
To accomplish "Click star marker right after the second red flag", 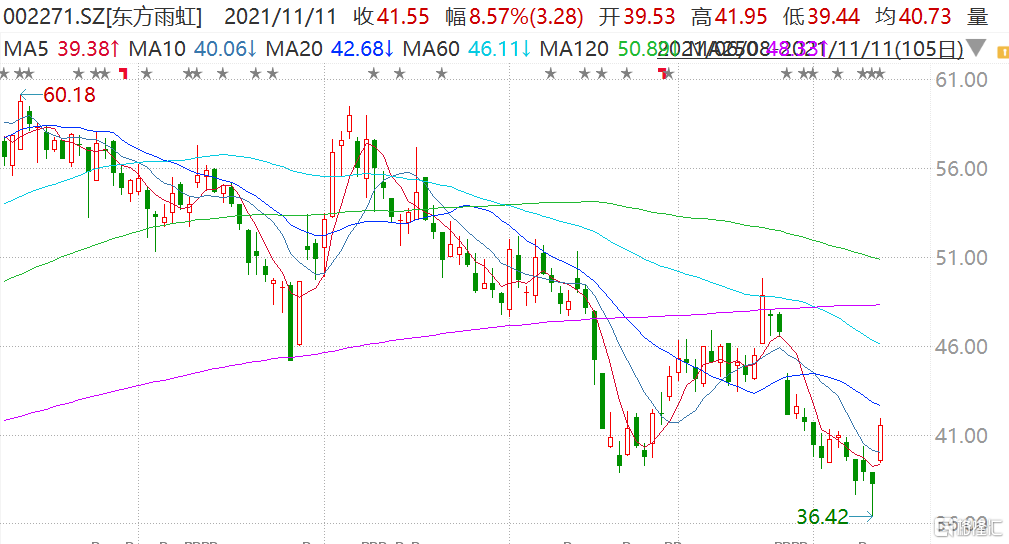I will click(669, 74).
